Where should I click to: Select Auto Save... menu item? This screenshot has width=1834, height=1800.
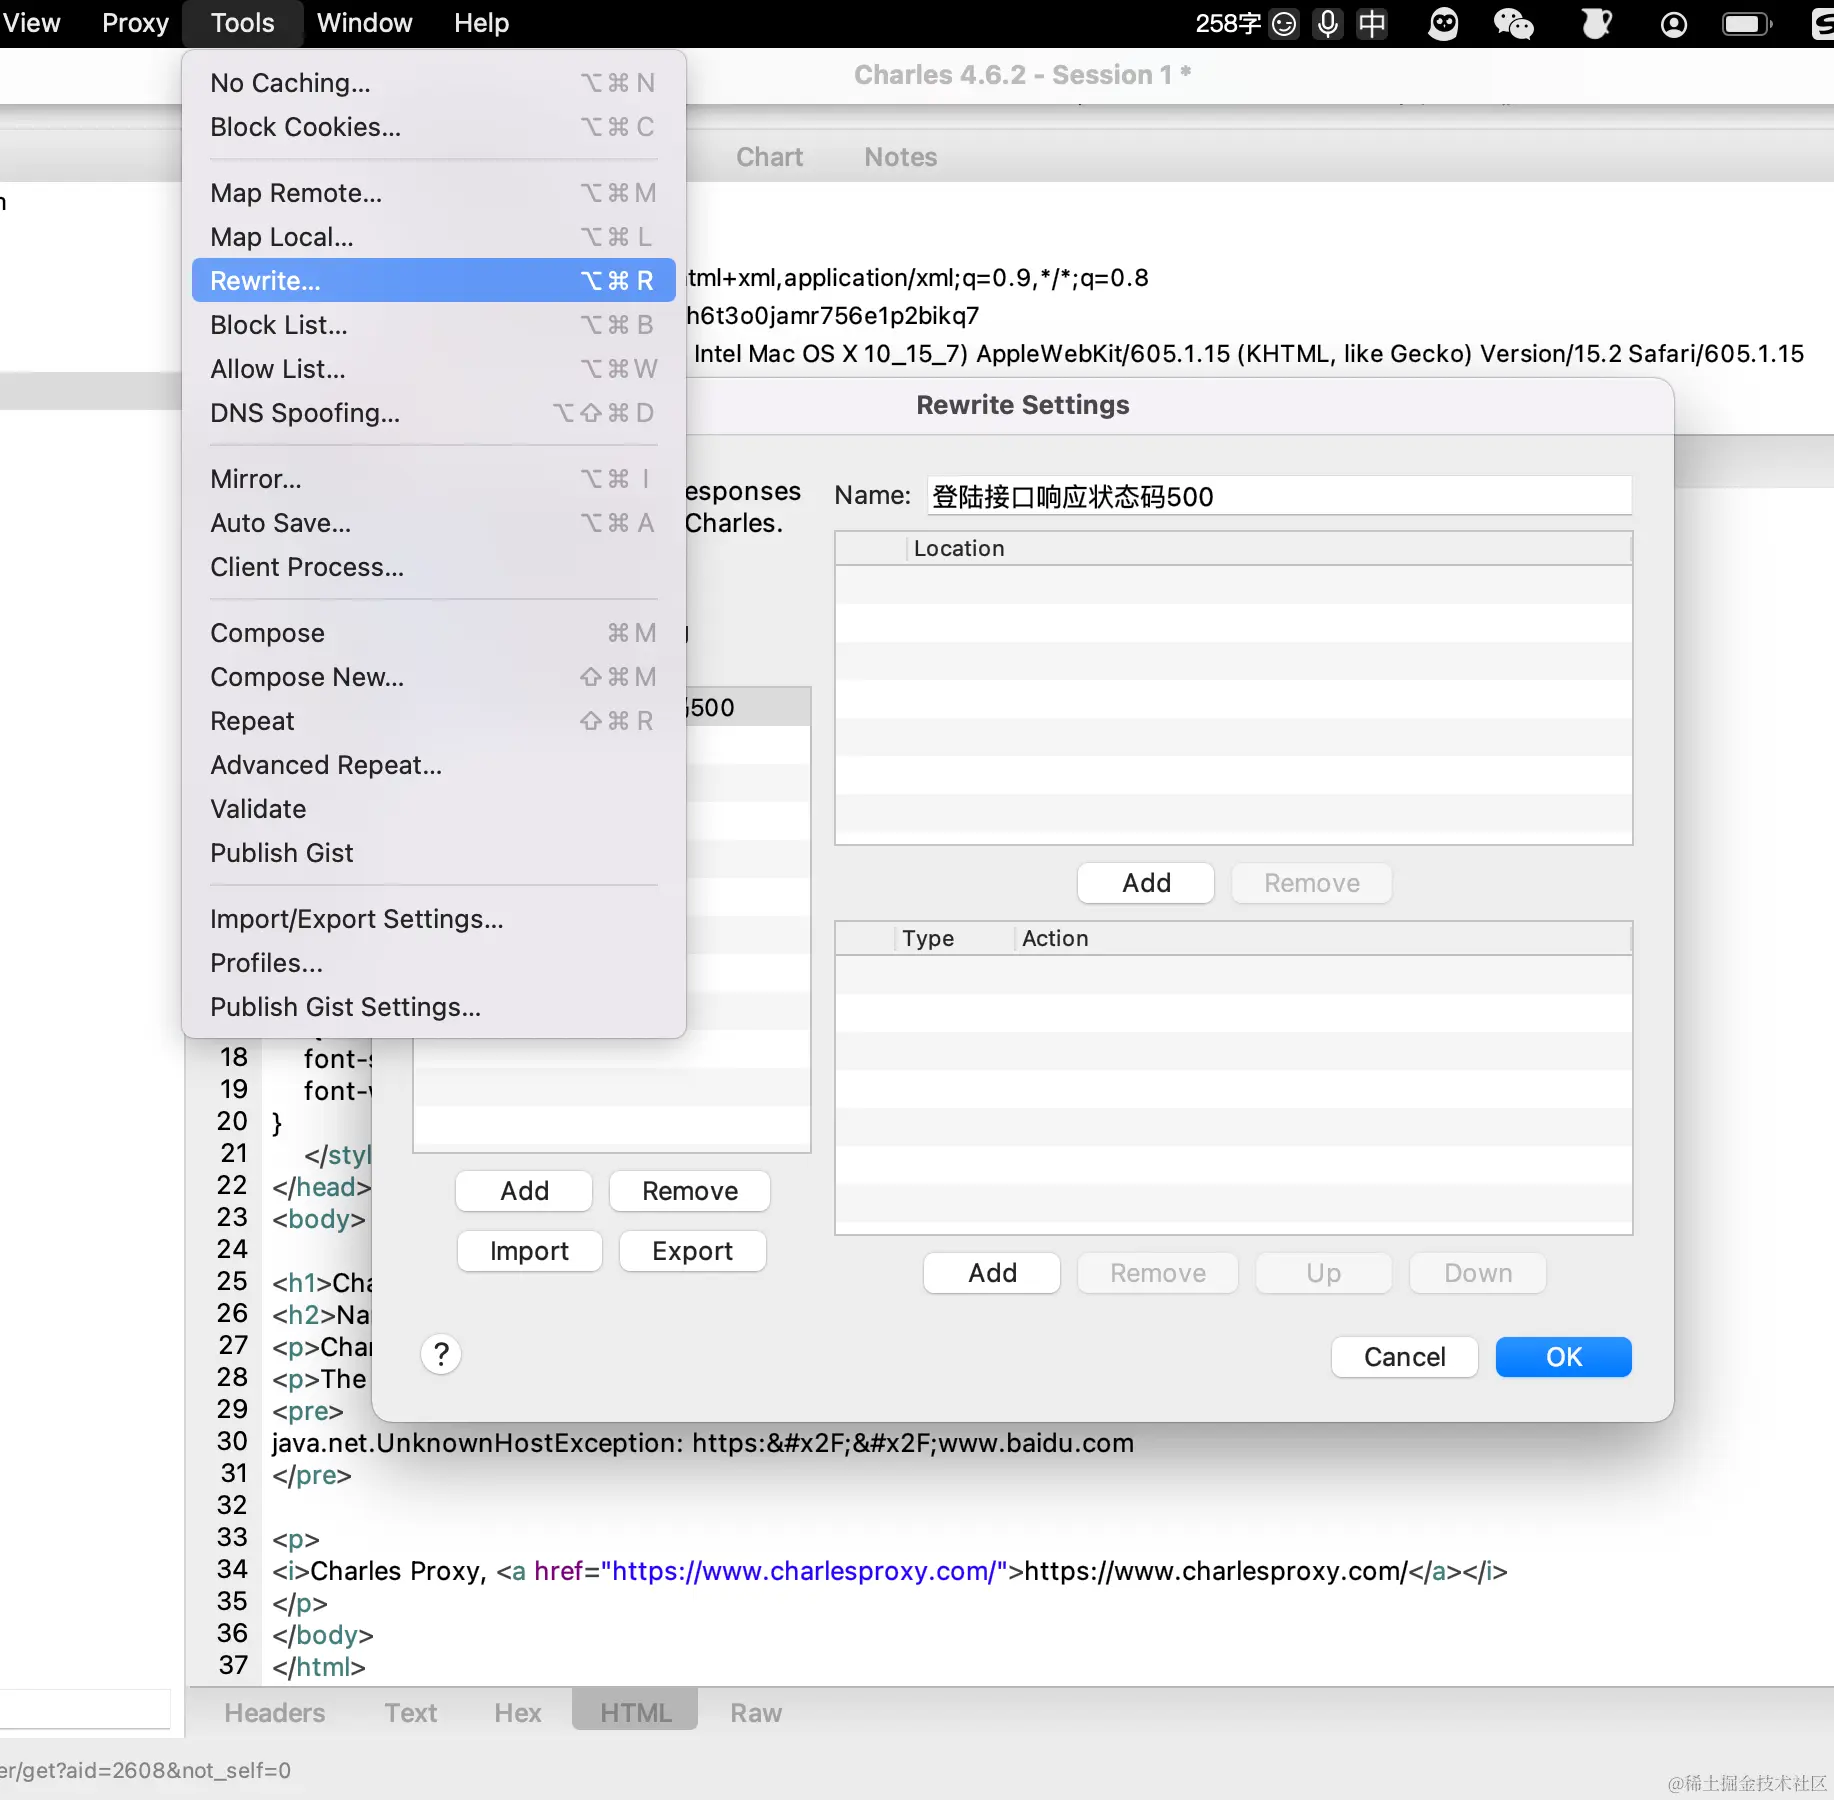pyautogui.click(x=433, y=523)
